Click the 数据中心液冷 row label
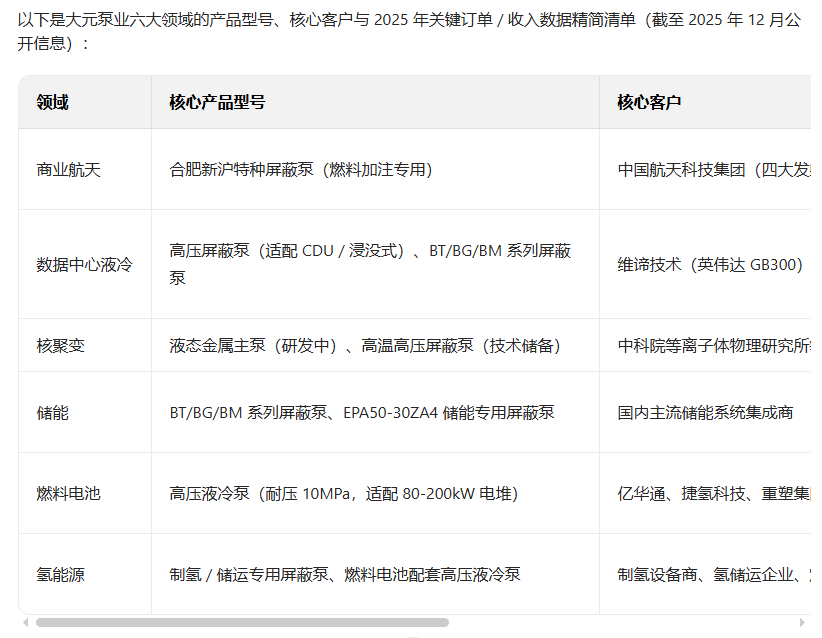This screenshot has width=822, height=638. (x=84, y=265)
